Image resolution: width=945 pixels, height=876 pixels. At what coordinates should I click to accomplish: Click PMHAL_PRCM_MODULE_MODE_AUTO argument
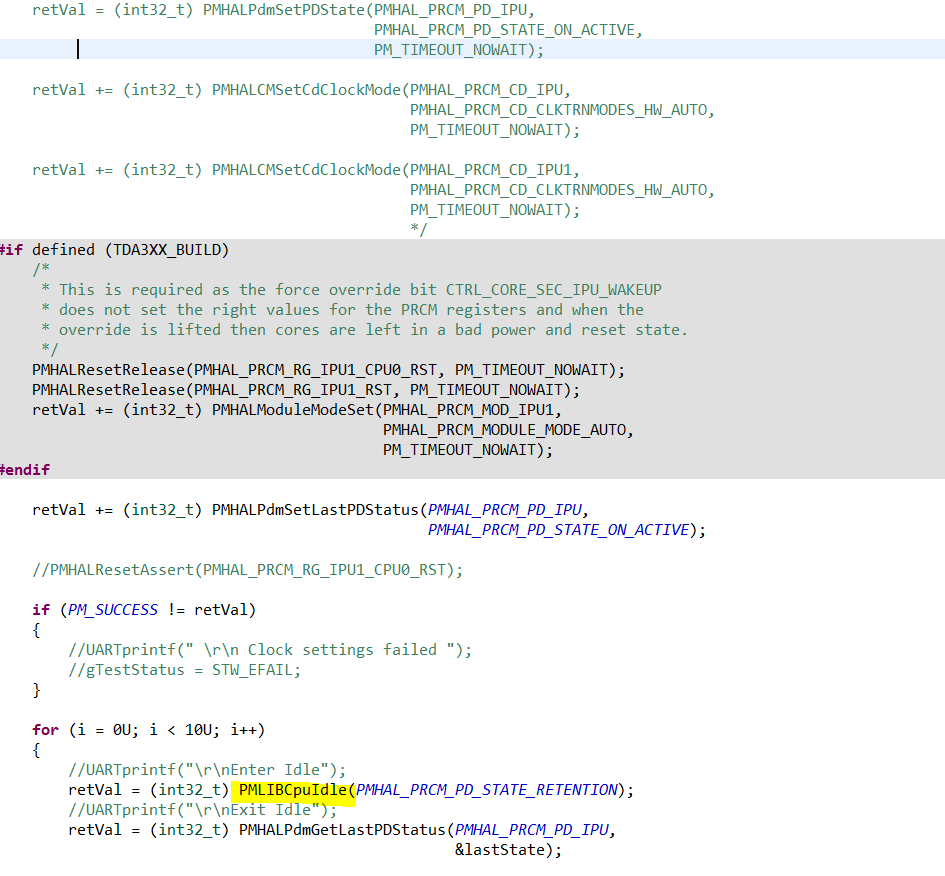[504, 430]
